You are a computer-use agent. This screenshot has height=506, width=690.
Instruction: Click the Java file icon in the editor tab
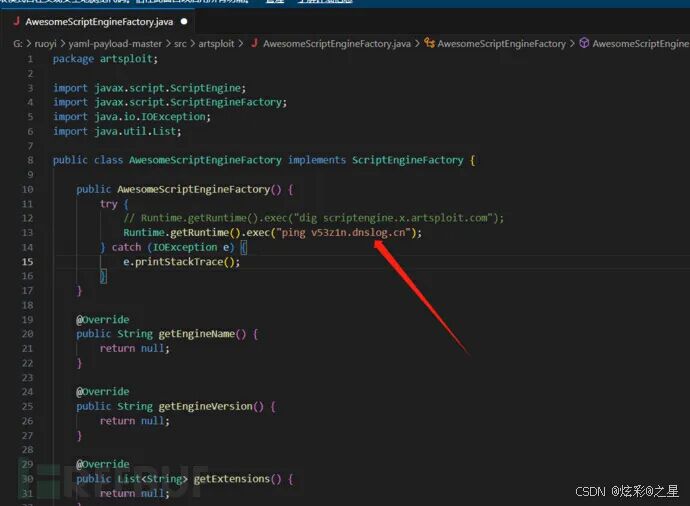(x=16, y=21)
